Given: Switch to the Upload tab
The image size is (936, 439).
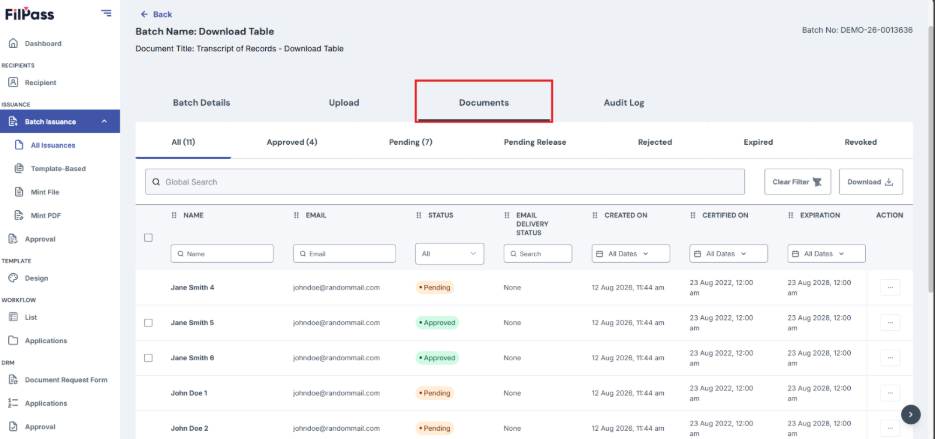Looking at the screenshot, I should 344,103.
